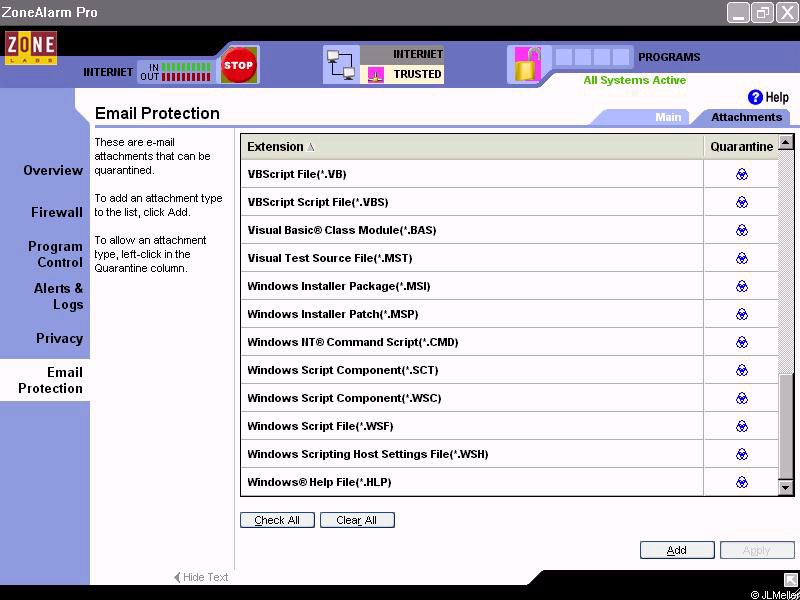Toggle quarantine for VBScript File (*.VB)

[742, 174]
